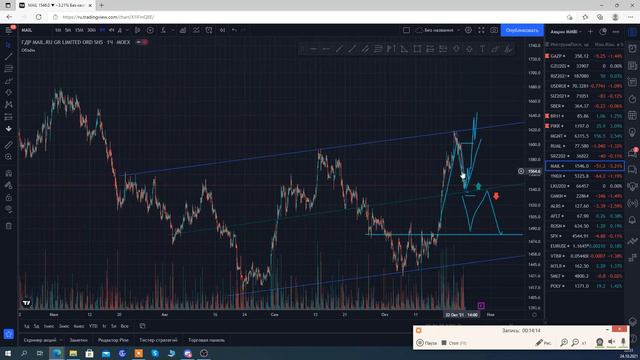Open the Fibonacci tools in left sidebar
The height and width of the screenshot is (360, 640).
[x=9, y=69]
